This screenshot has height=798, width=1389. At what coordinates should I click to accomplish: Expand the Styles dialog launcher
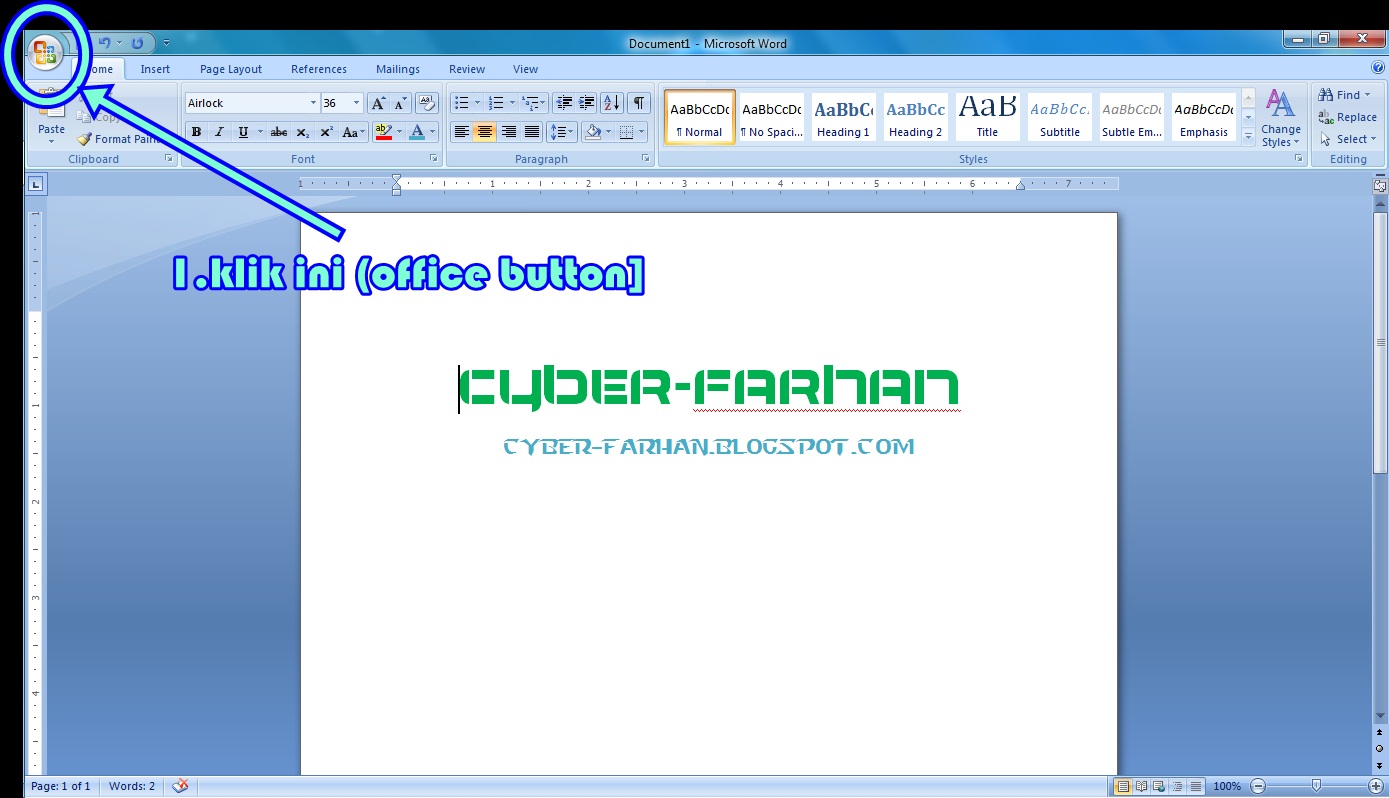tap(1298, 159)
